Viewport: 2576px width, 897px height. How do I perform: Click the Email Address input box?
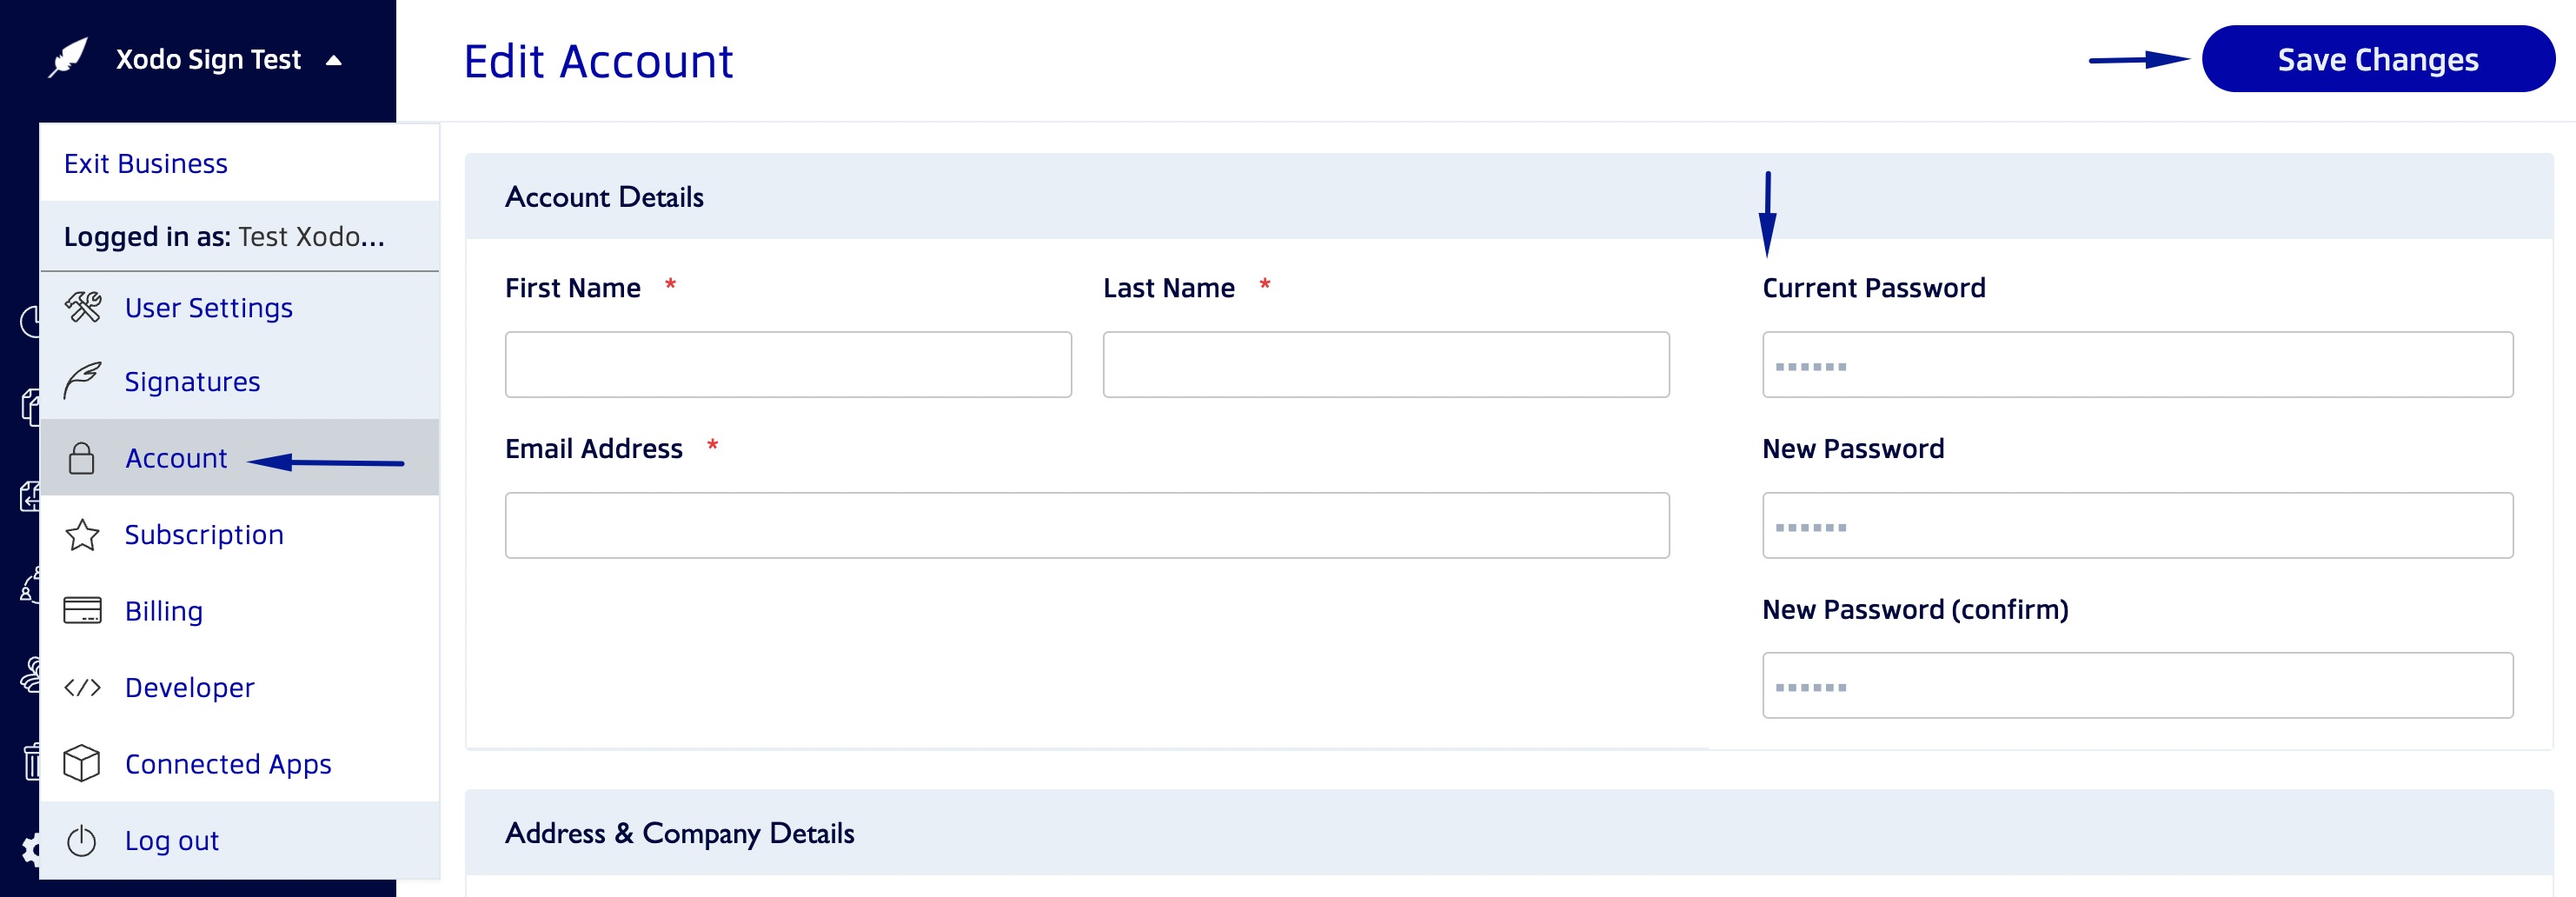[x=1086, y=525]
